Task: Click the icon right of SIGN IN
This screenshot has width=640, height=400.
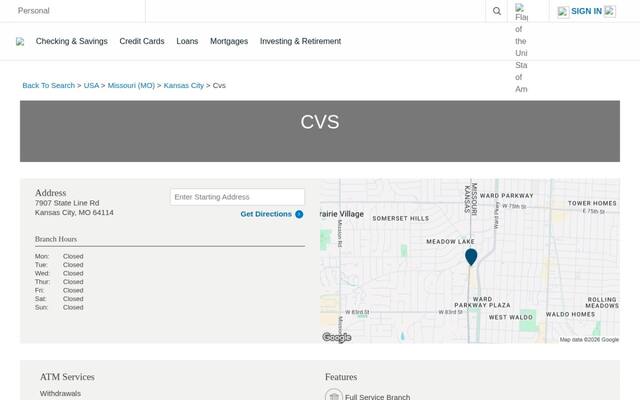Action: 609,11
